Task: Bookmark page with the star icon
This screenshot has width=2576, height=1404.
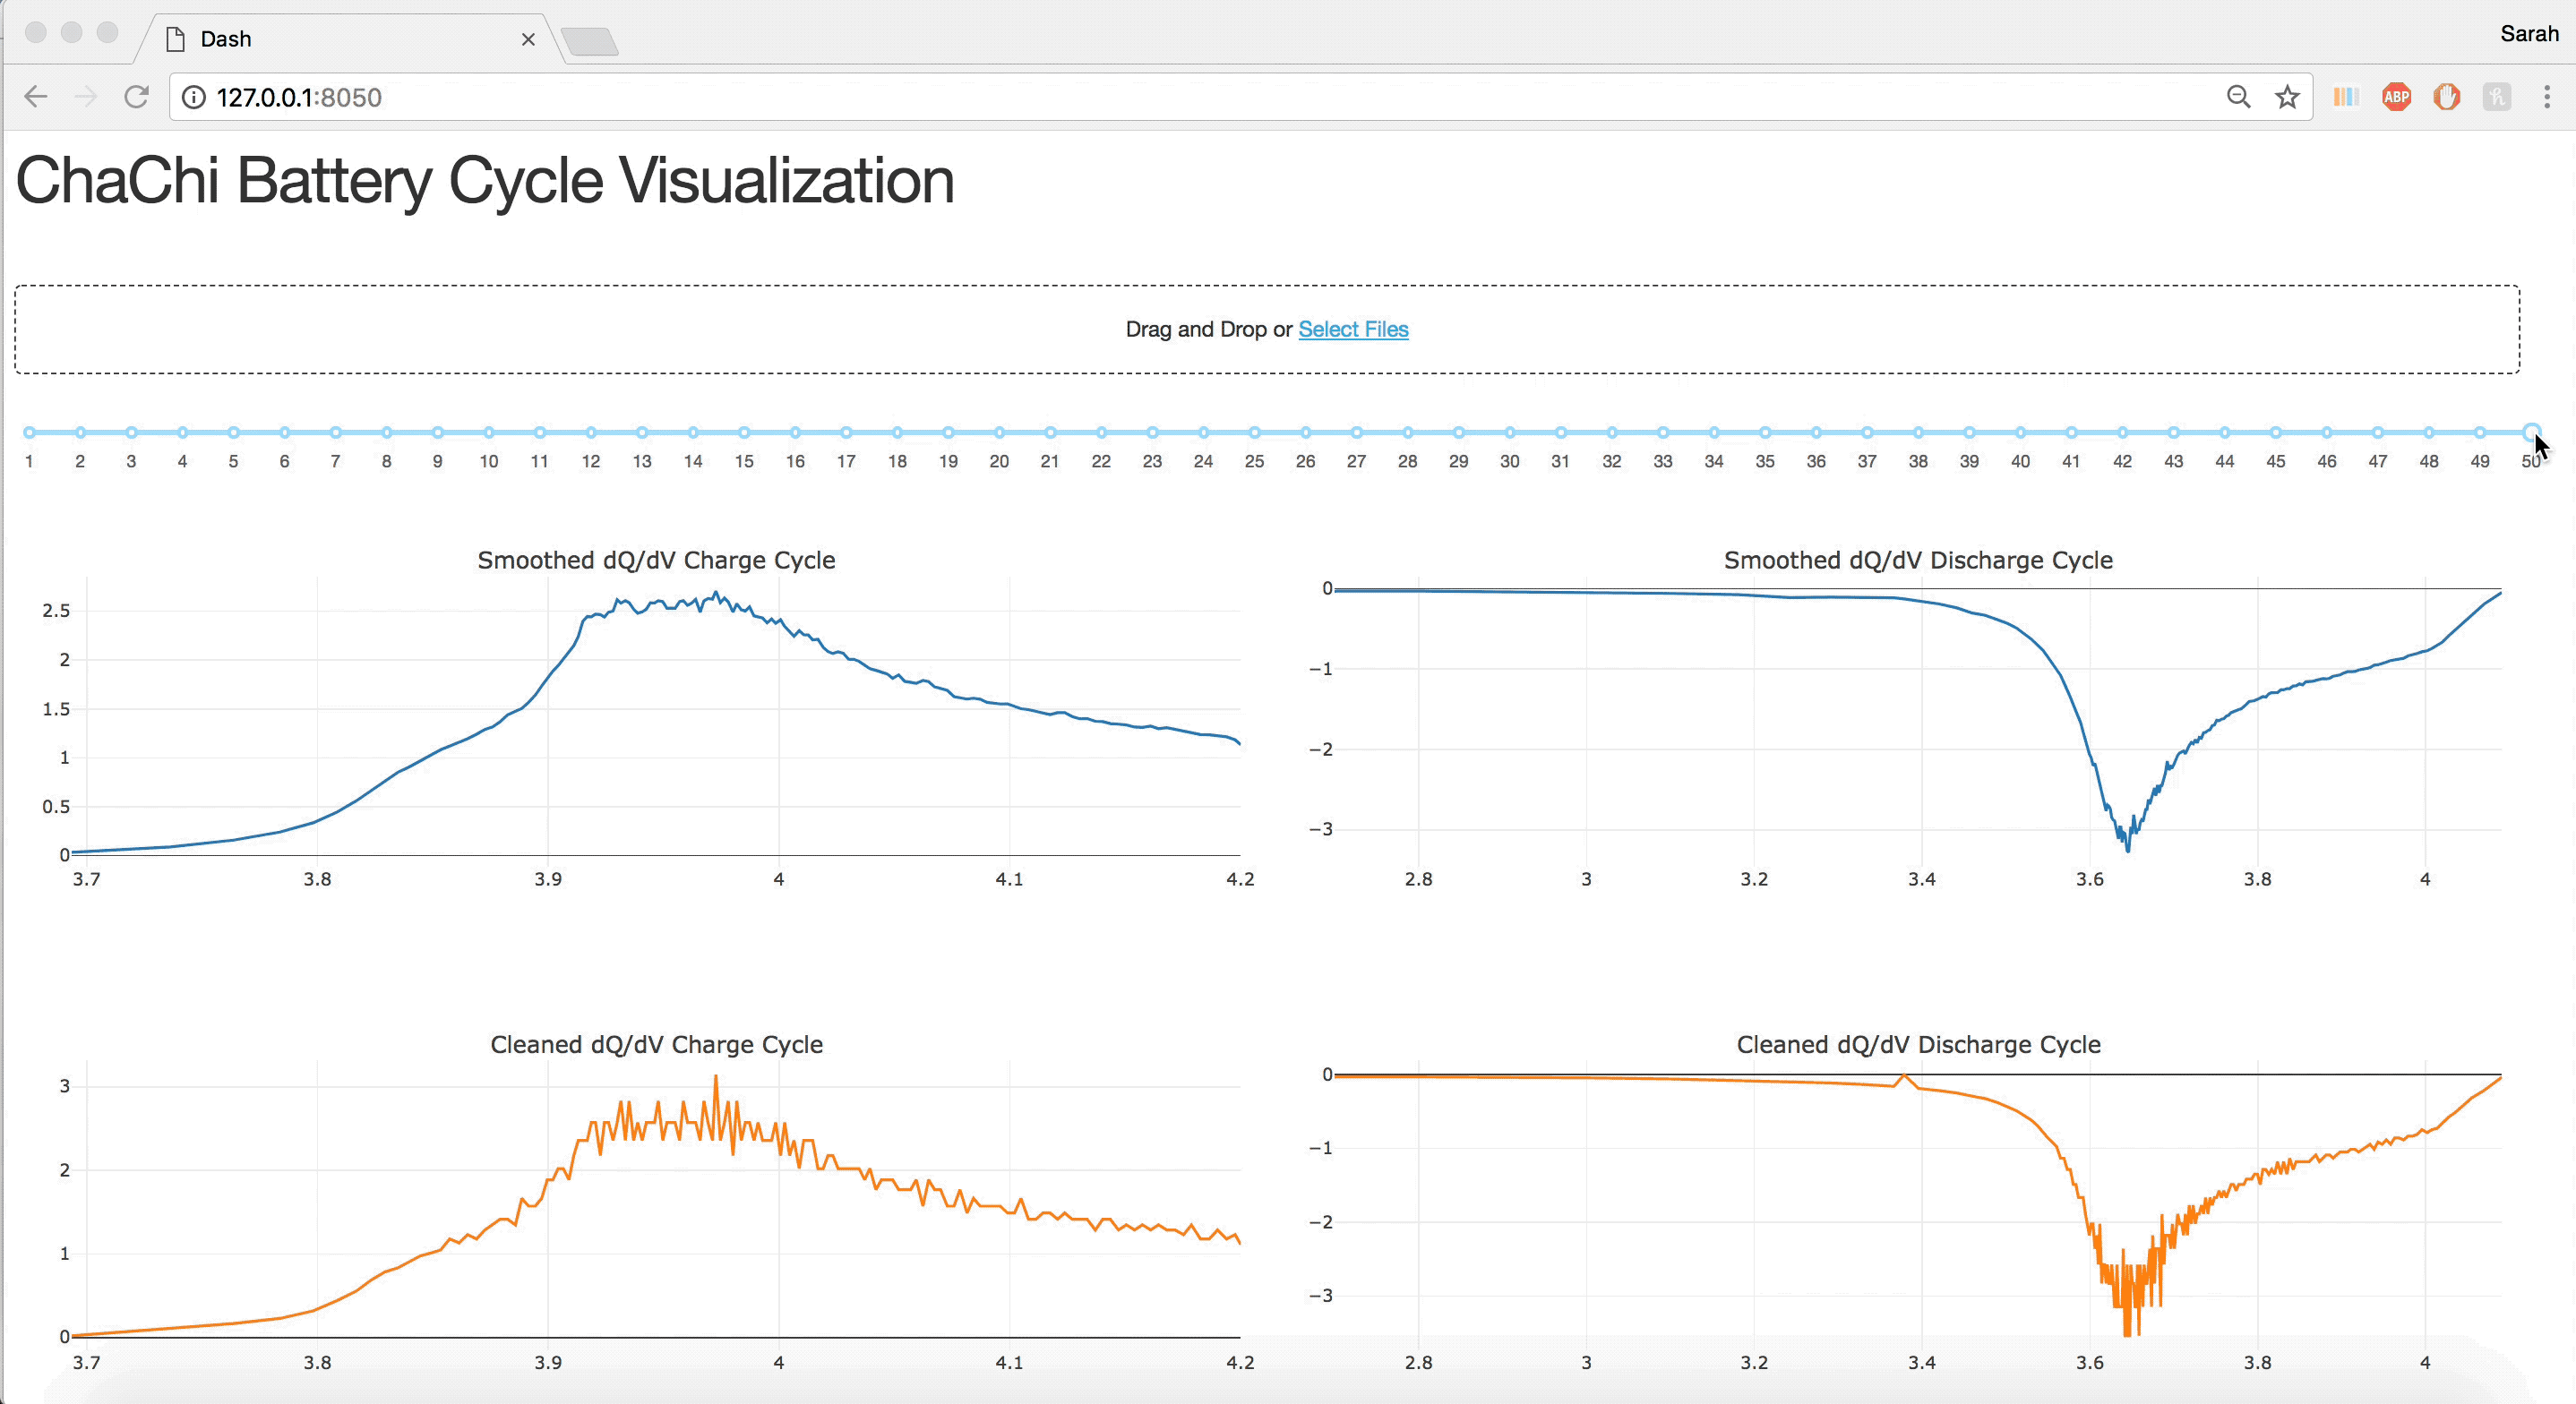Action: coord(2287,97)
